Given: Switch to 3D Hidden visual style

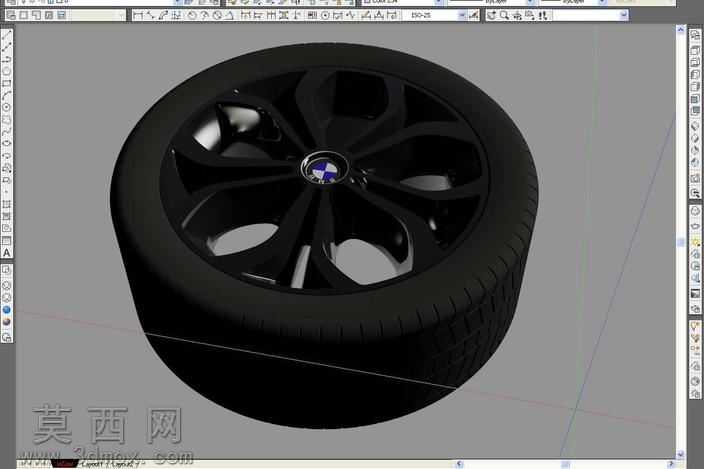Looking at the screenshot, I should [7, 298].
